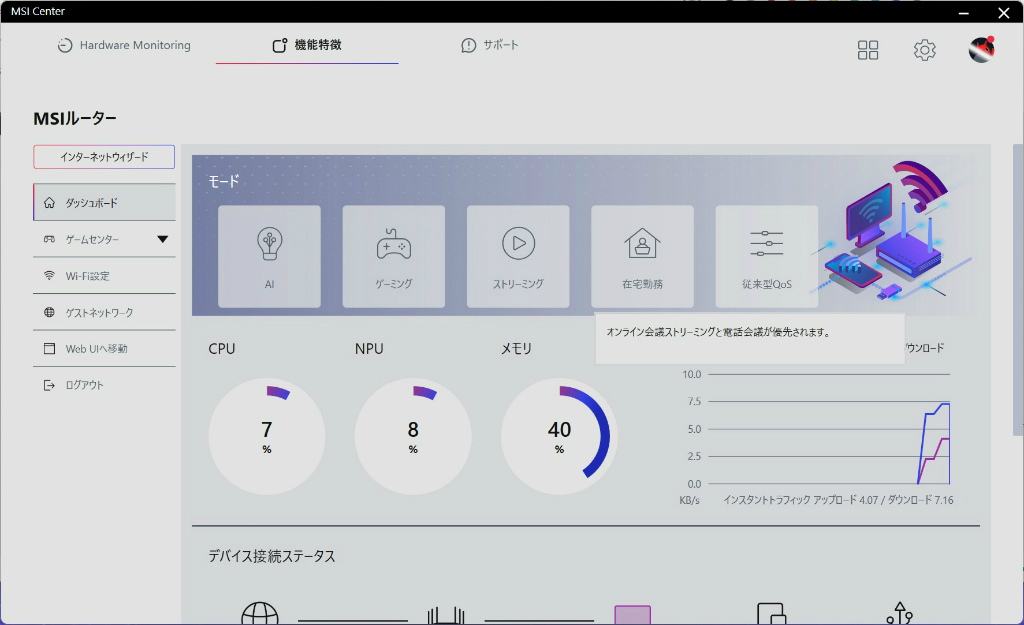The width and height of the screenshot is (1024, 625).
Task: Open the apps grid icon
Action: pyautogui.click(x=868, y=50)
